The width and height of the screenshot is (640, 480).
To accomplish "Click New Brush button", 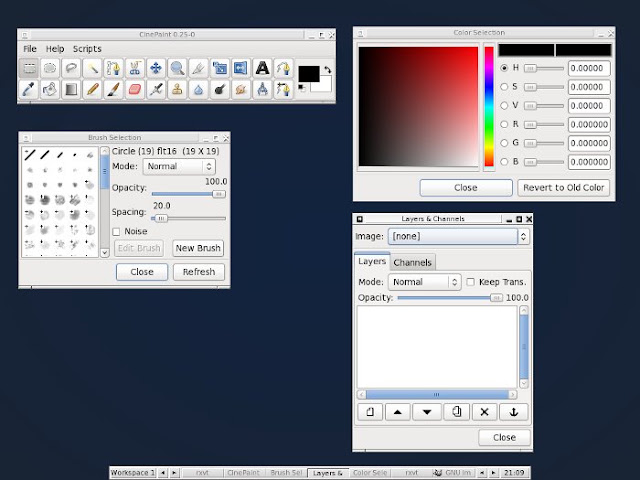I will tap(198, 248).
